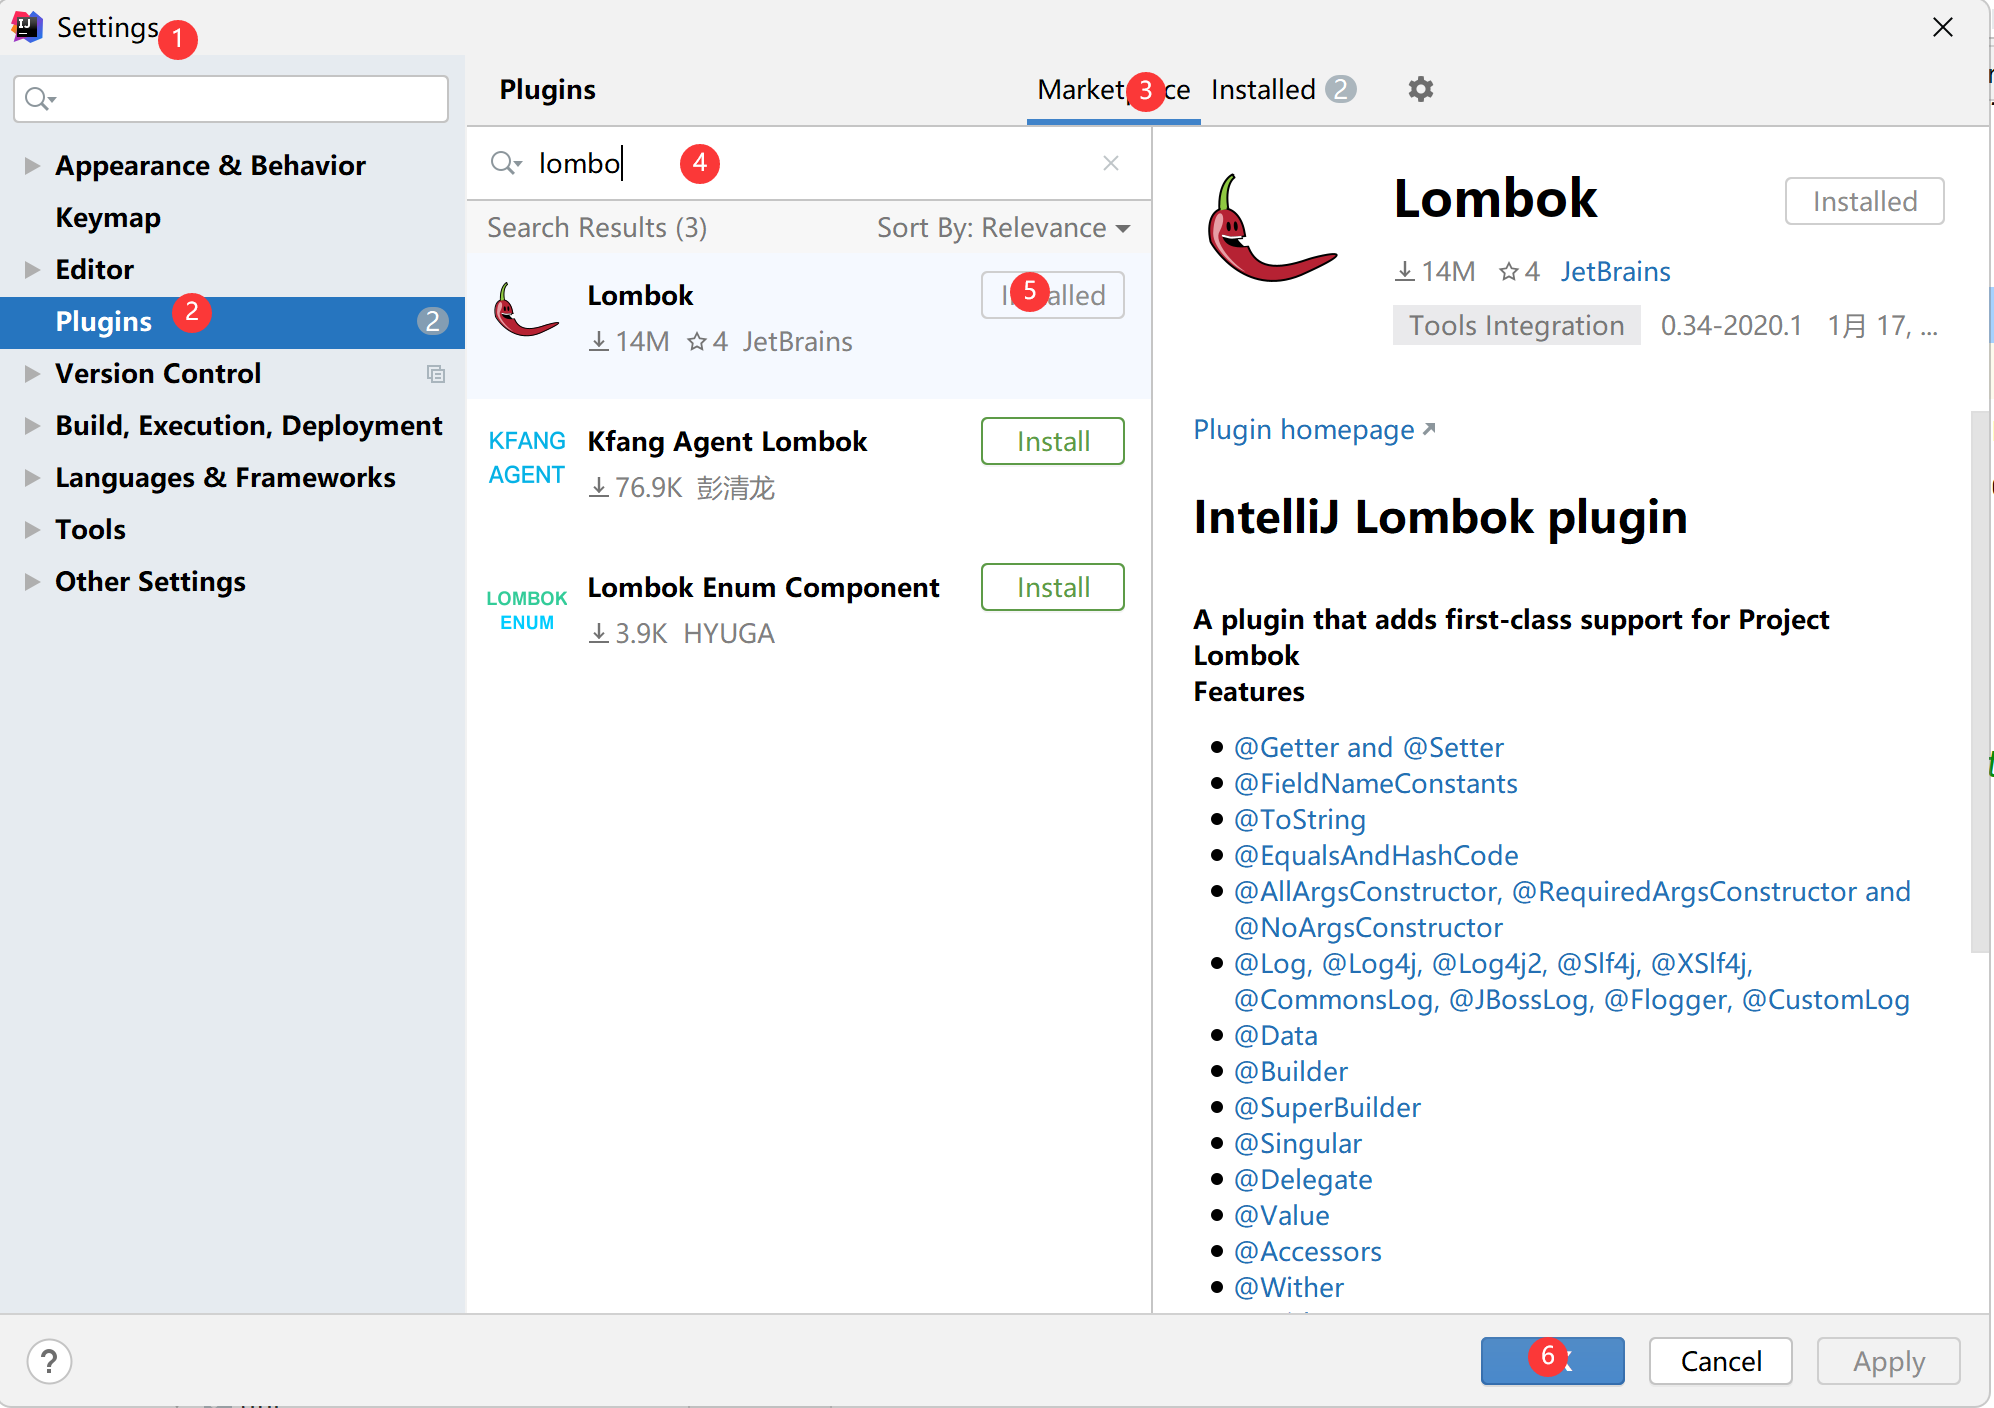Viewport: 1994px width, 1408px height.
Task: Focus the plugin search field containing lombo
Action: click(808, 163)
